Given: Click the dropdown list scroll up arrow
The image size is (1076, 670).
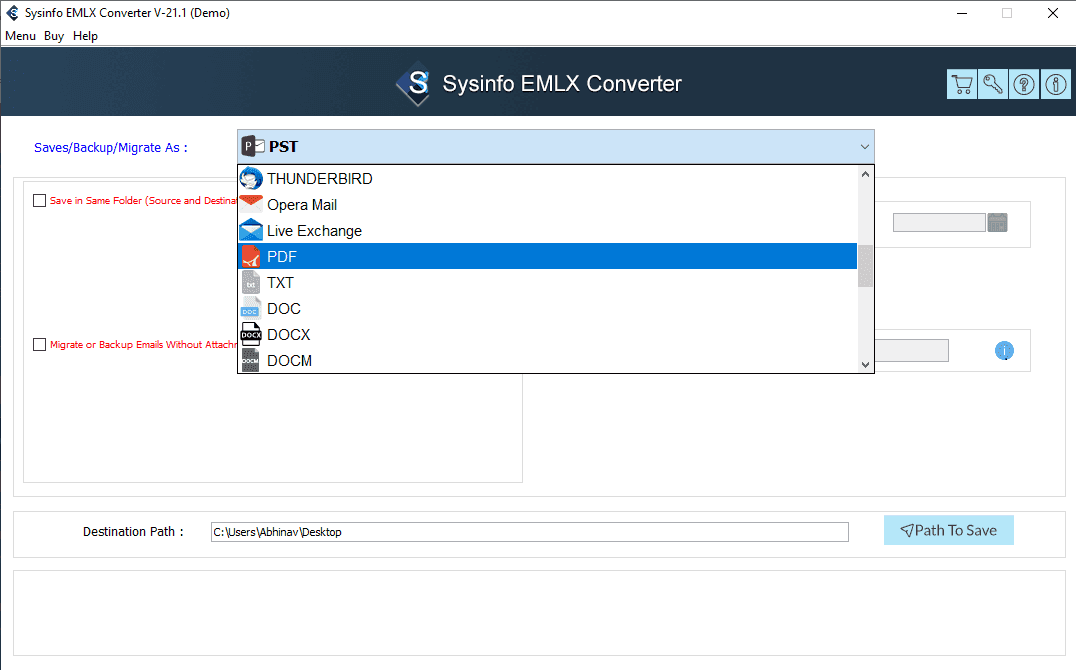Looking at the screenshot, I should click(865, 174).
